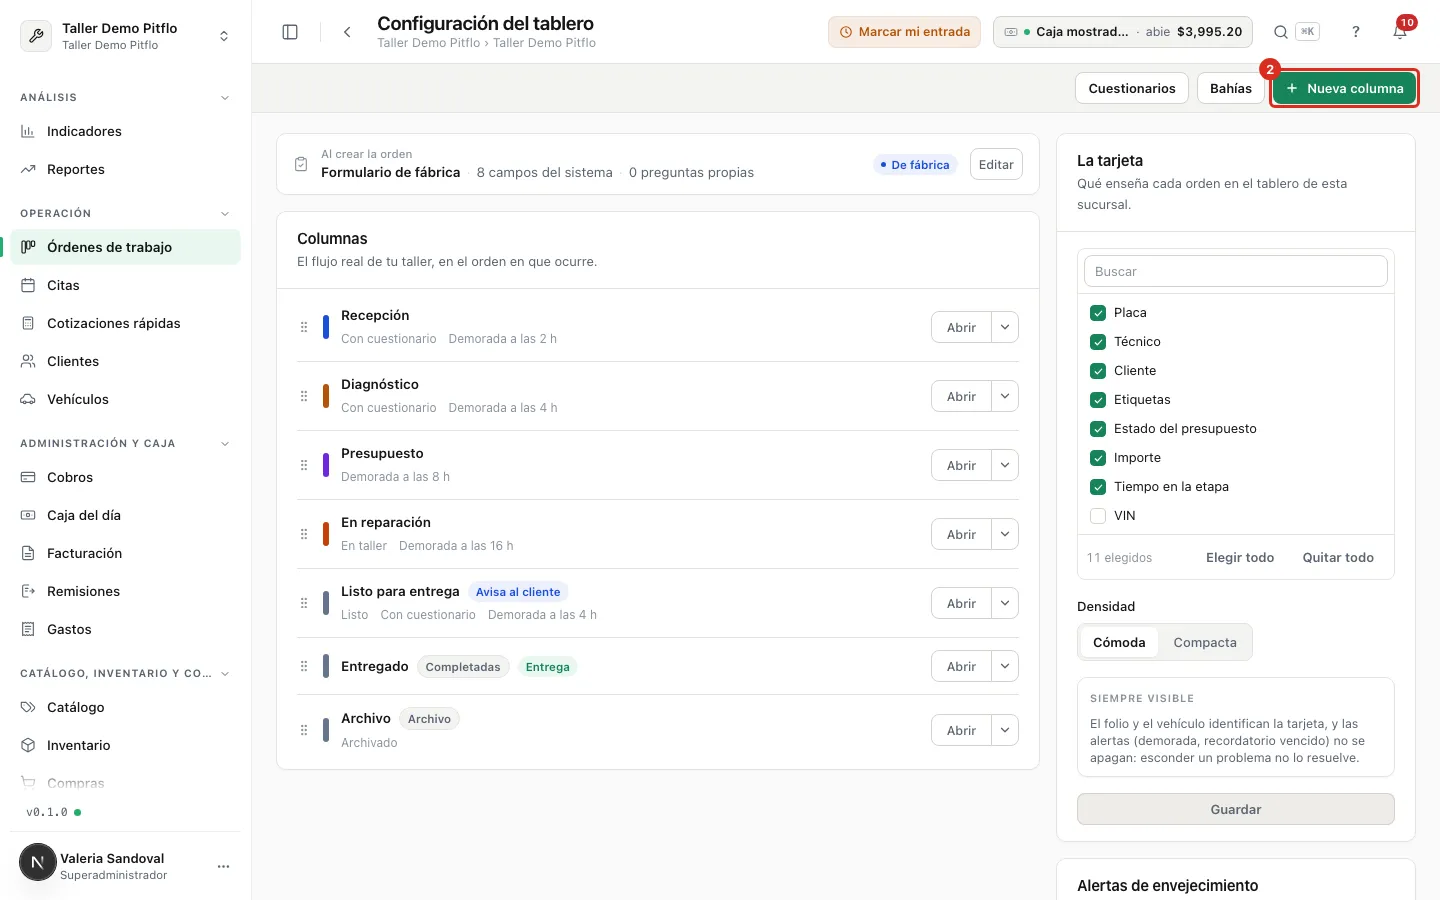This screenshot has height=900, width=1440.
Task: Grab the Recepción row drag handle
Action: point(304,327)
